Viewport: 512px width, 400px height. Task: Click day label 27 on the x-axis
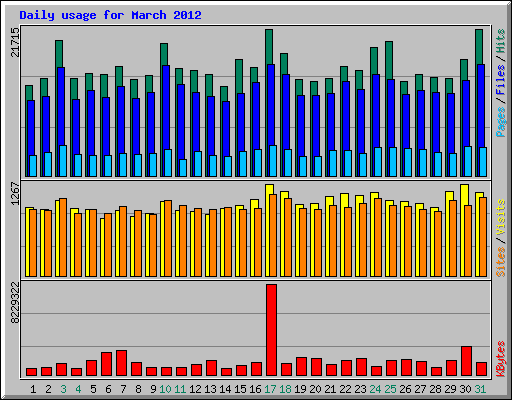point(420,389)
